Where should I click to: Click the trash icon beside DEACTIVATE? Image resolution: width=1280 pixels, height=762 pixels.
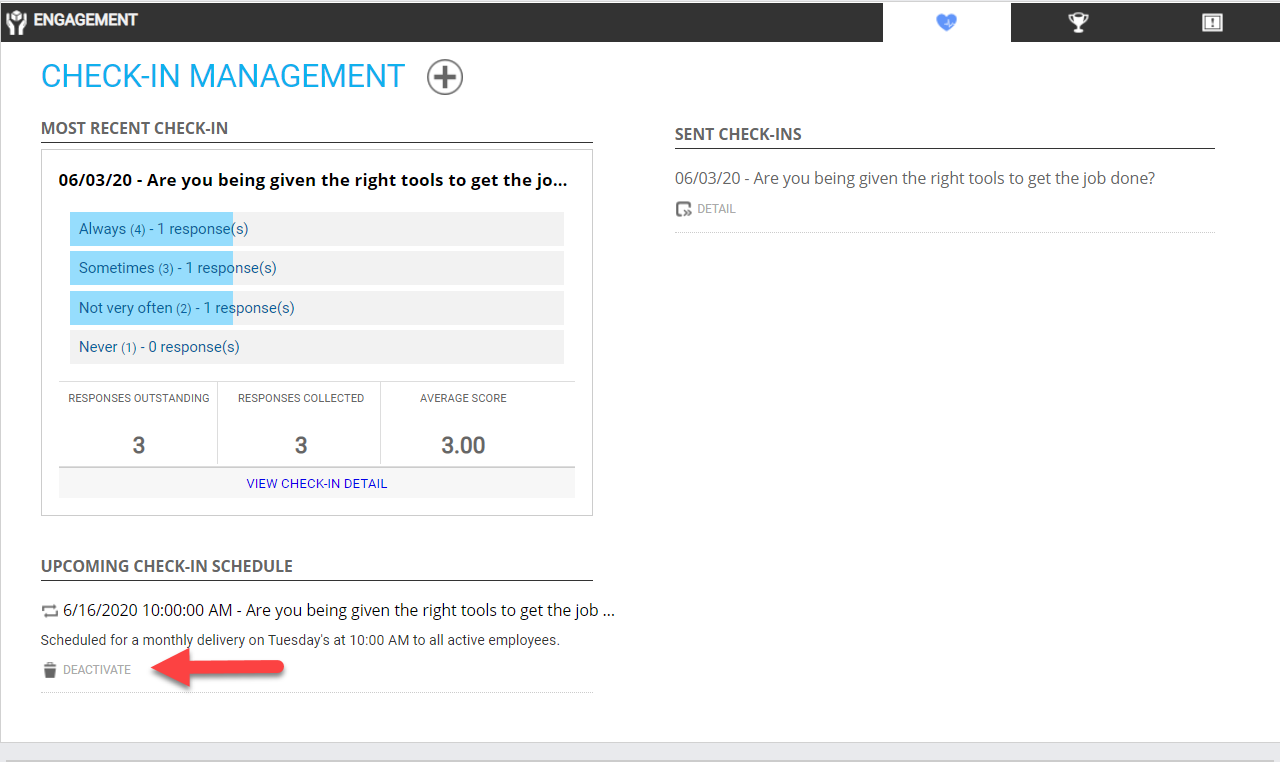[x=48, y=669]
